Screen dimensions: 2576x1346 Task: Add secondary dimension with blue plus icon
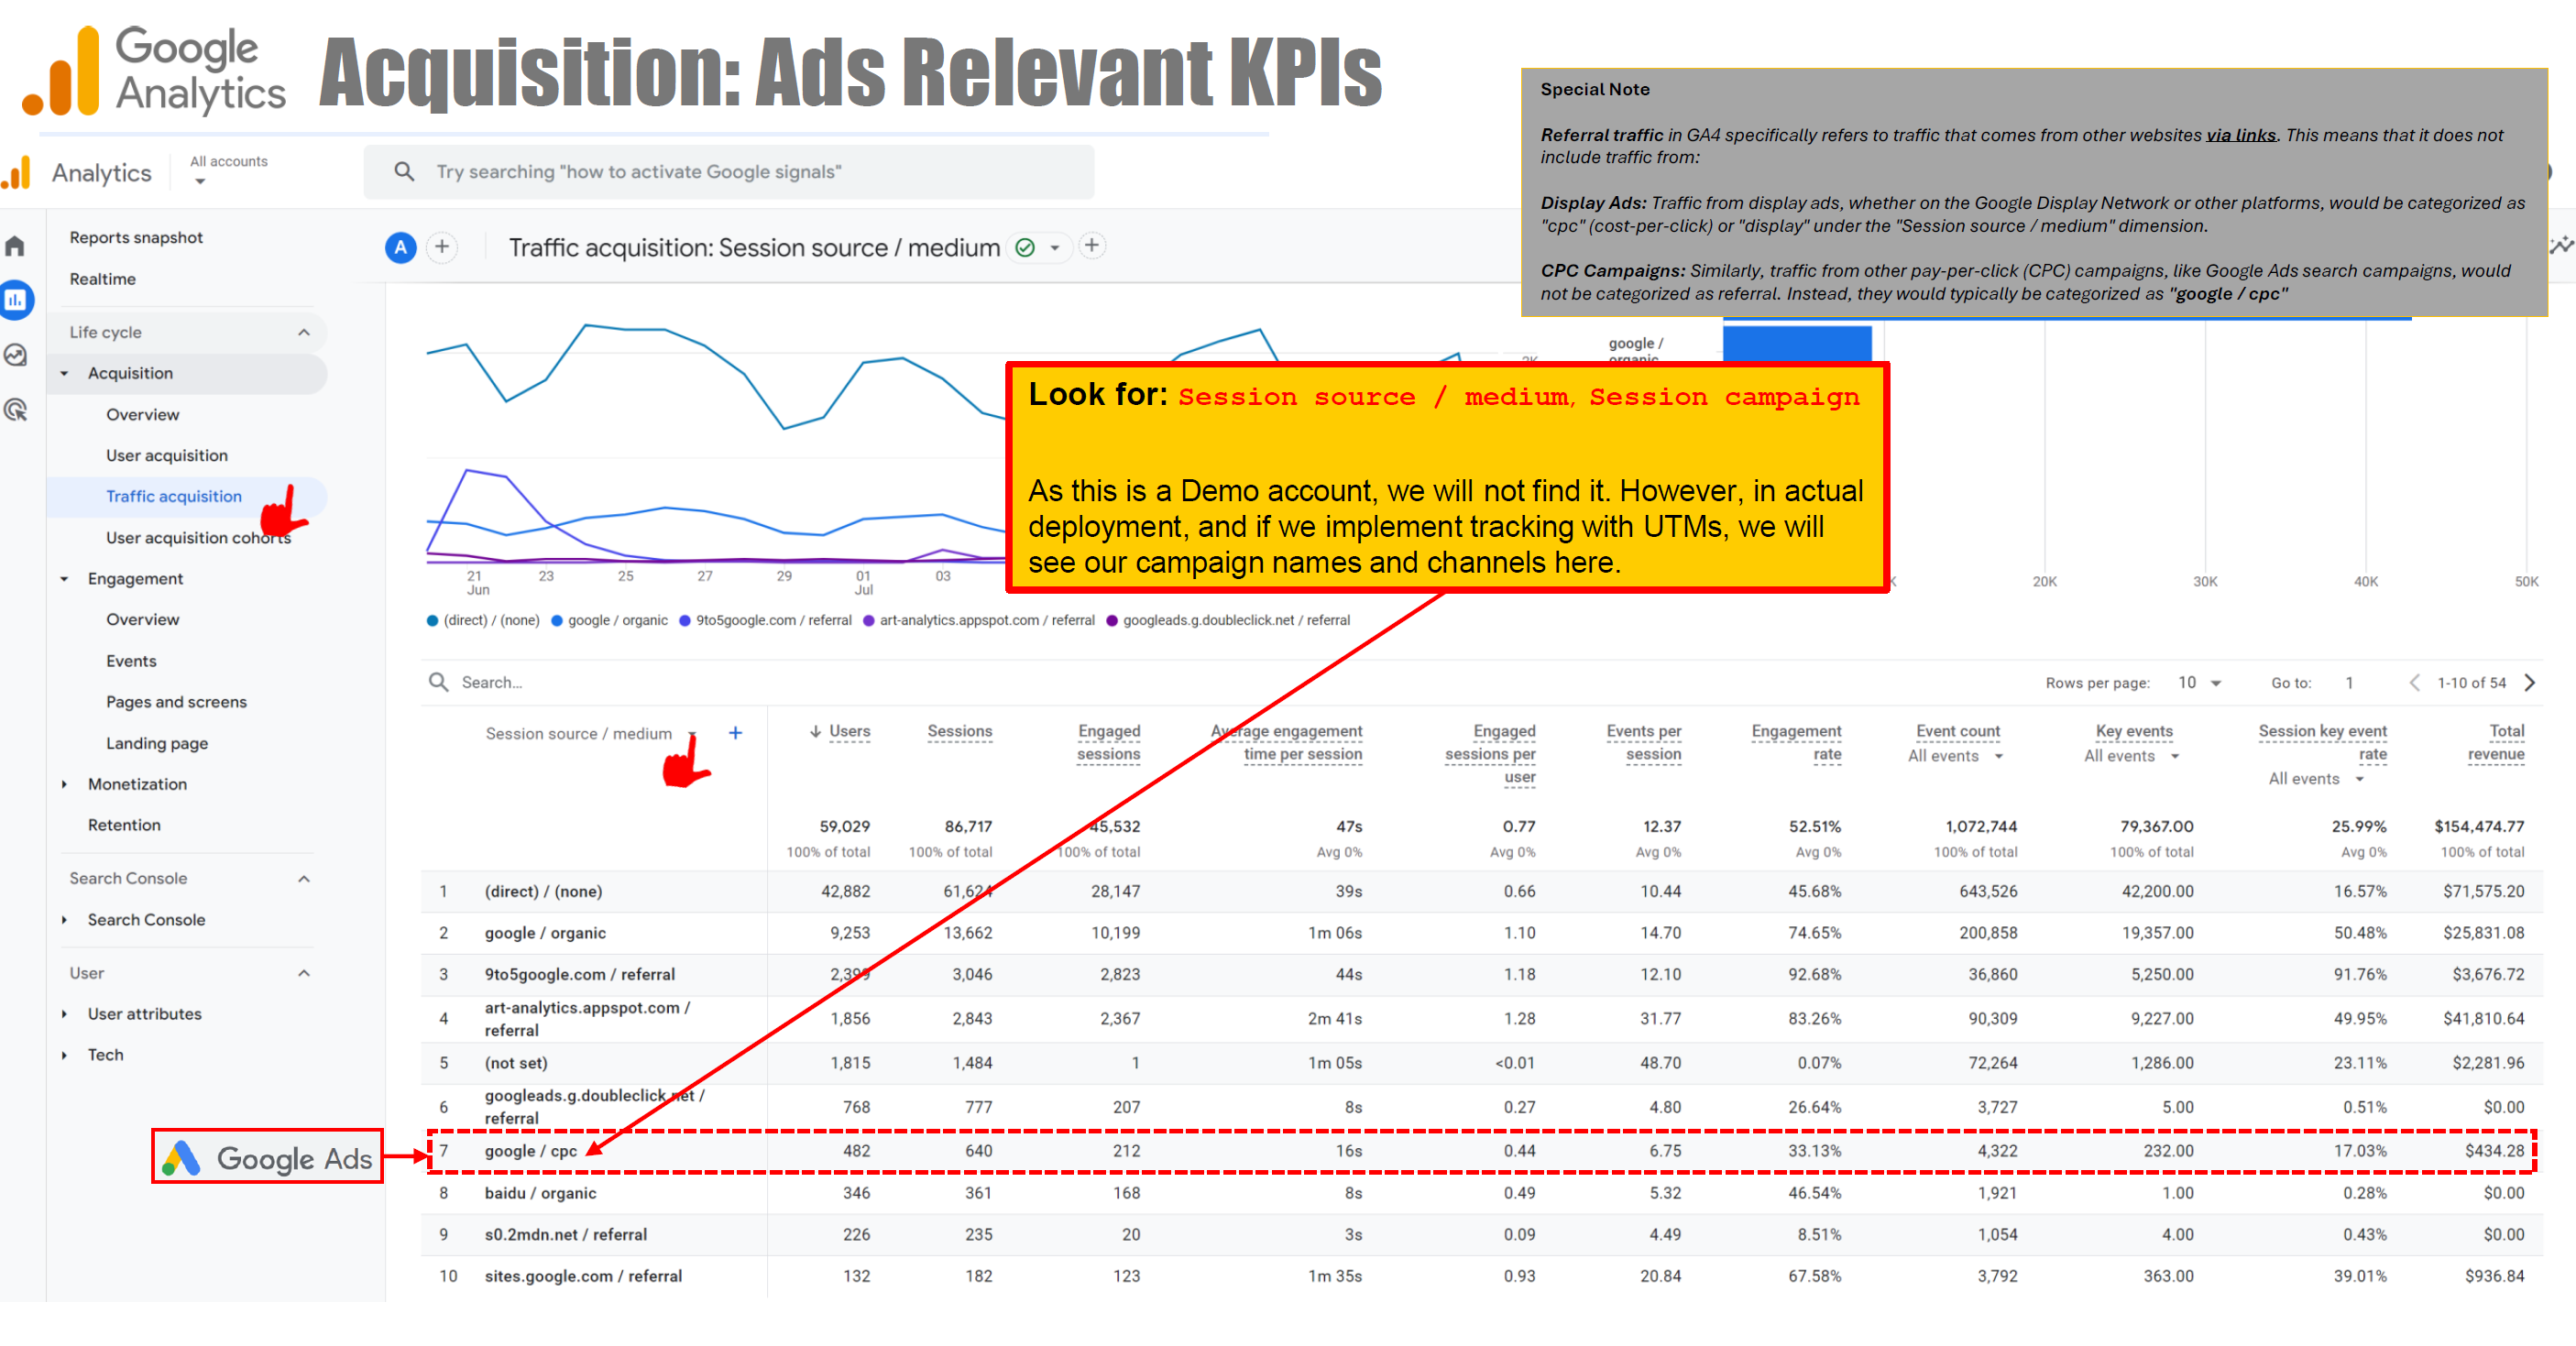735,733
